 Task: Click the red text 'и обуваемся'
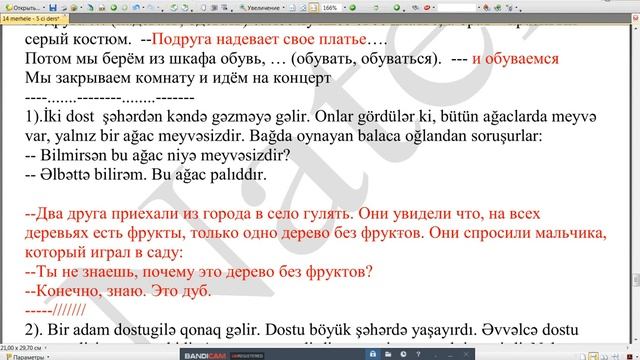click(x=516, y=58)
